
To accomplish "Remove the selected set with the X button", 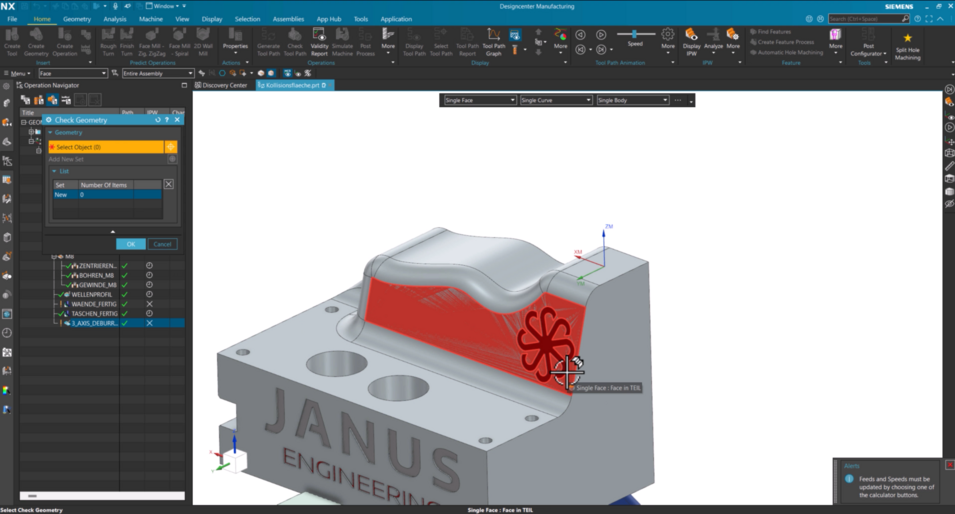I will (169, 185).
